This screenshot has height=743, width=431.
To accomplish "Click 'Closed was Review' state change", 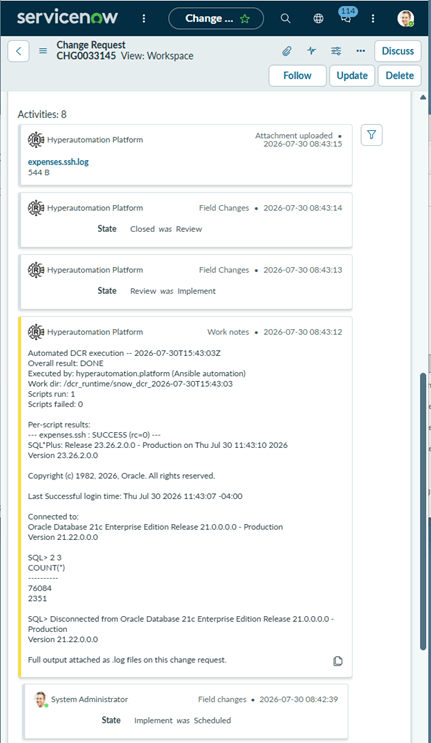I will click(x=166, y=229).
